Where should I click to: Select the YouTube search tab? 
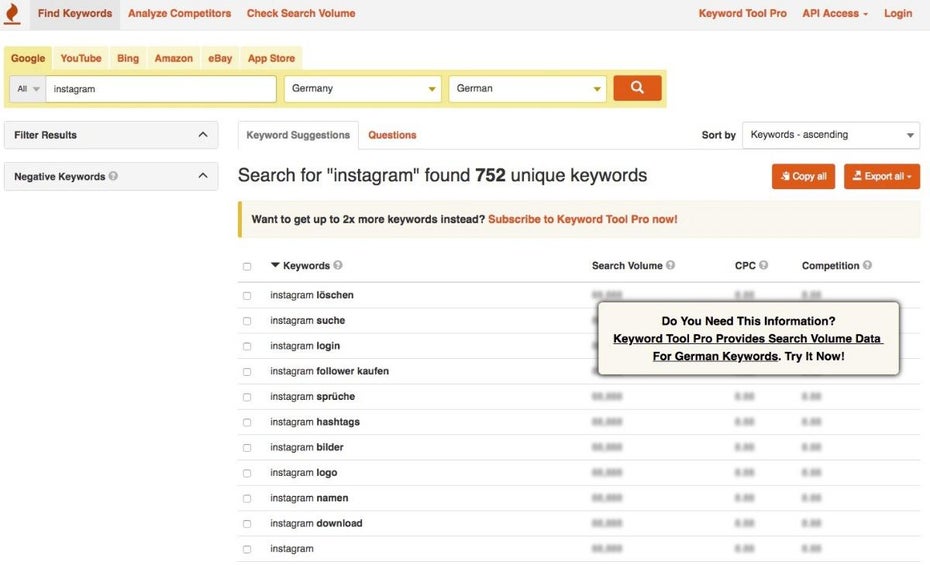click(x=81, y=59)
